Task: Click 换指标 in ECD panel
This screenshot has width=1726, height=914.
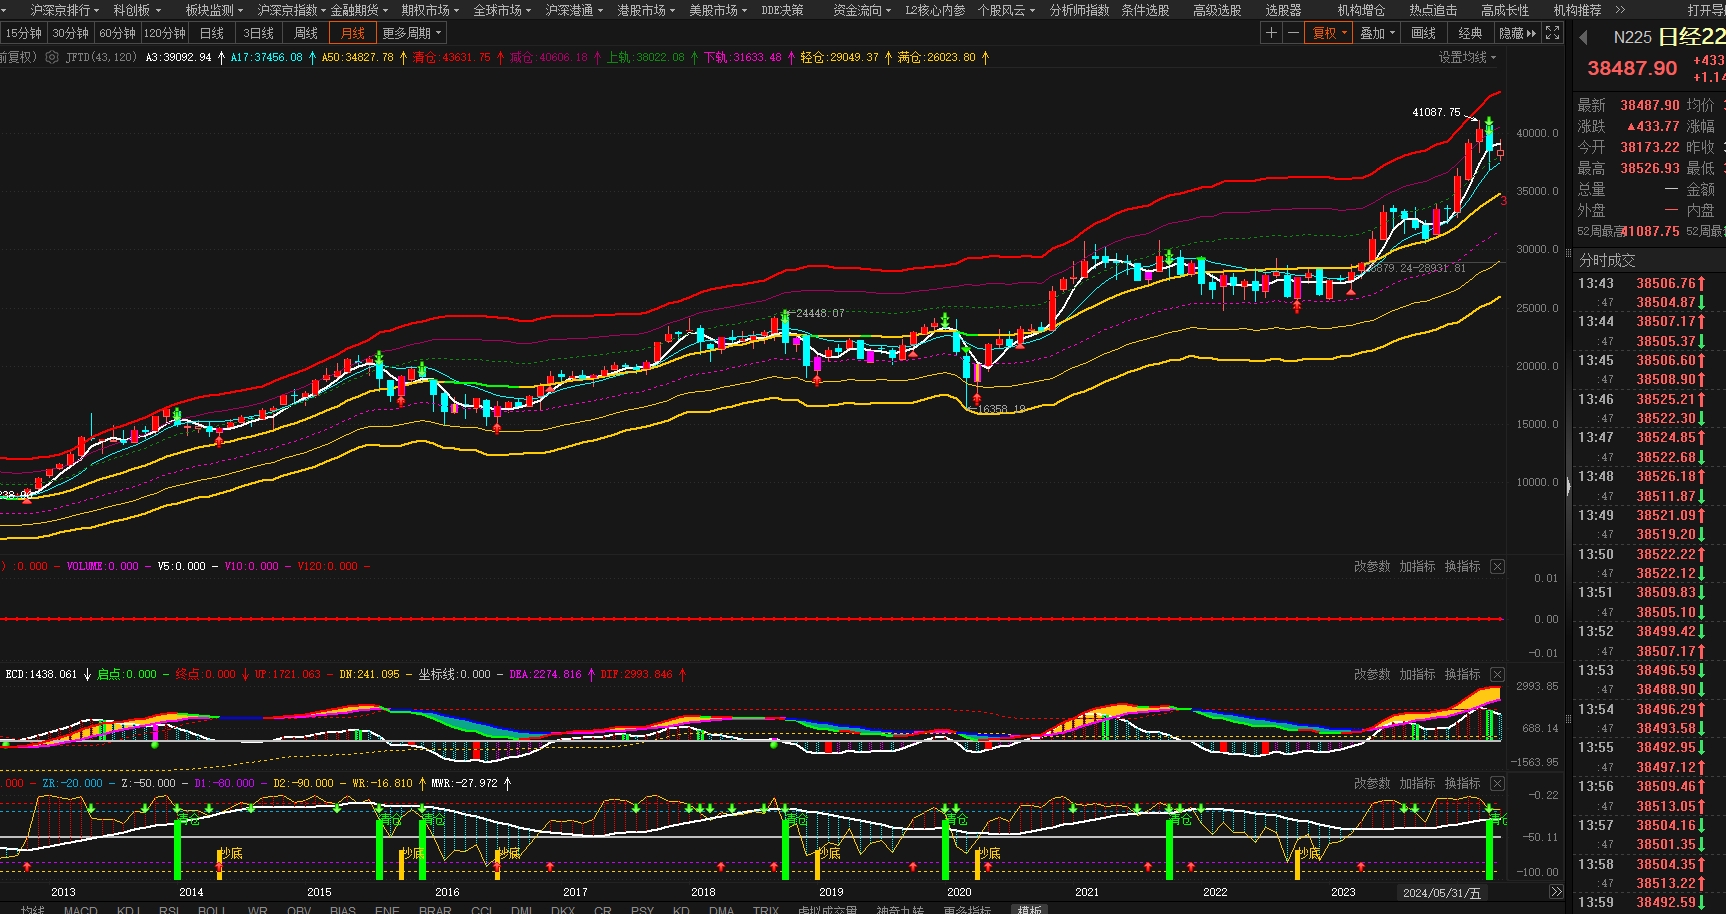Action: pos(1462,674)
